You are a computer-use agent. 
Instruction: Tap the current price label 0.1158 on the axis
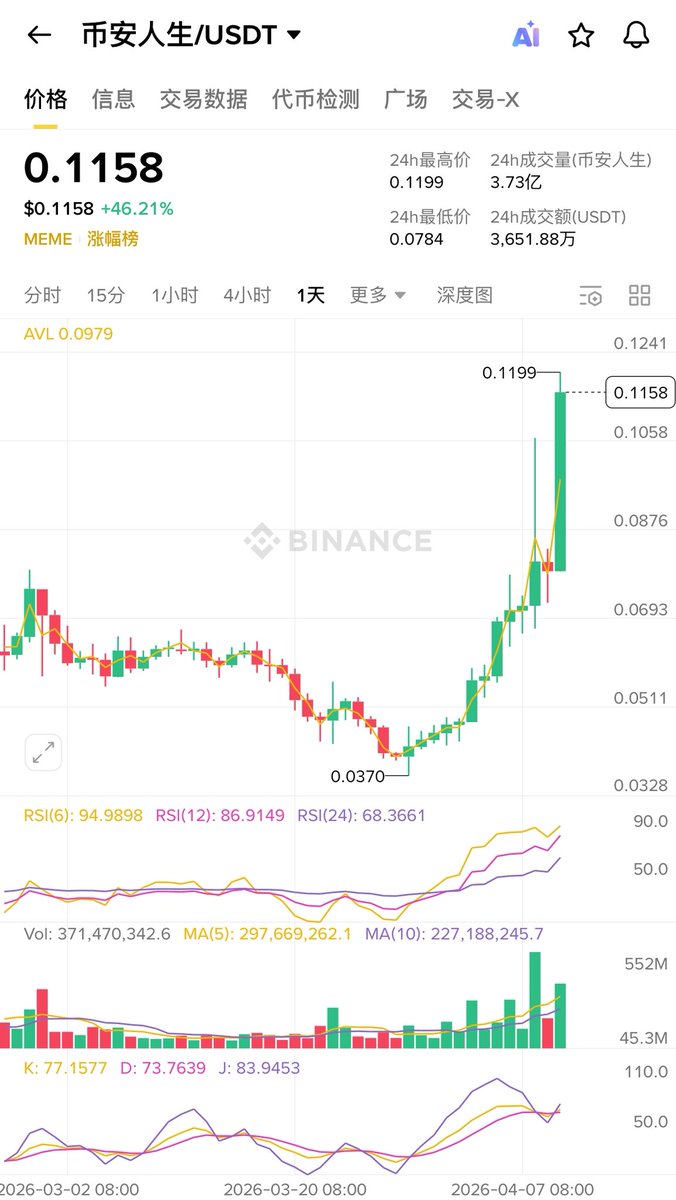coord(641,393)
